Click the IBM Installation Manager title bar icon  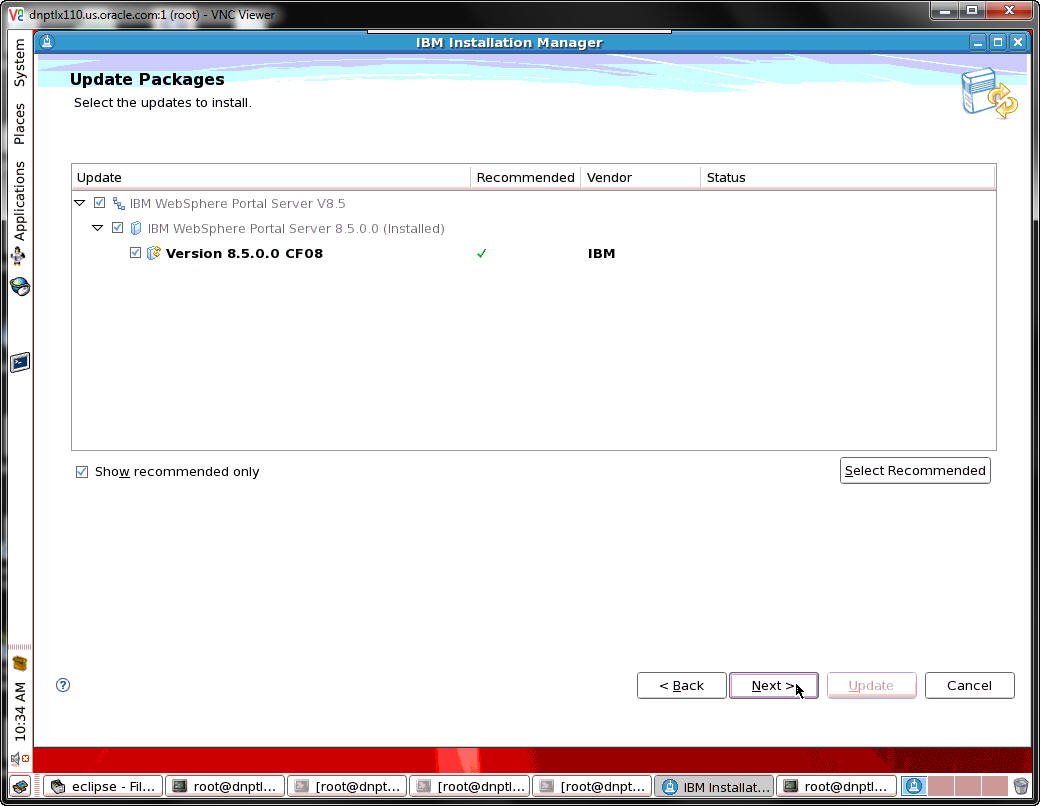tap(46, 42)
